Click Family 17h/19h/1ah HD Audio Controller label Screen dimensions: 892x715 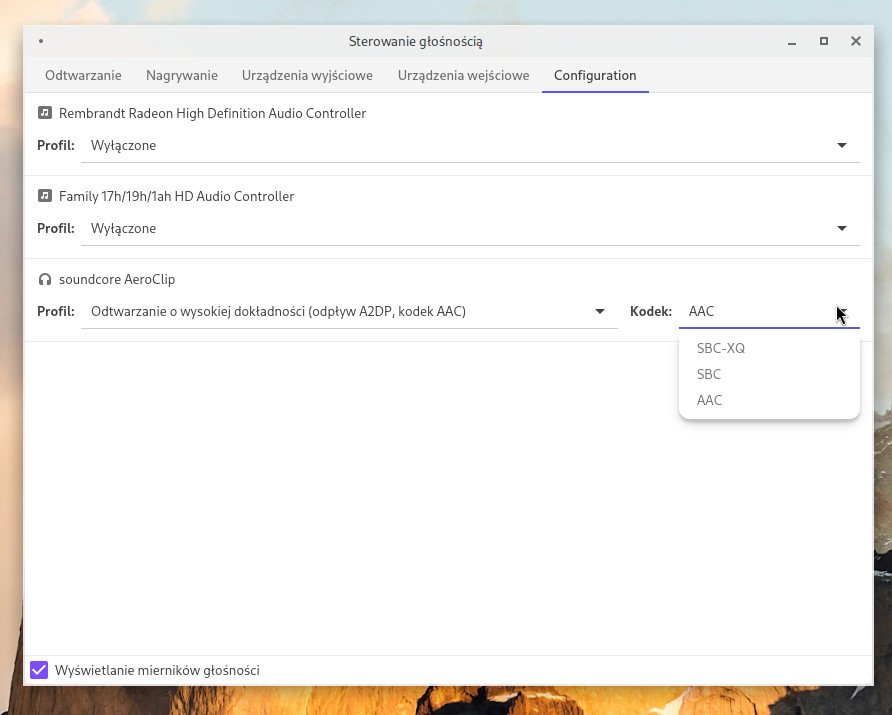click(176, 196)
